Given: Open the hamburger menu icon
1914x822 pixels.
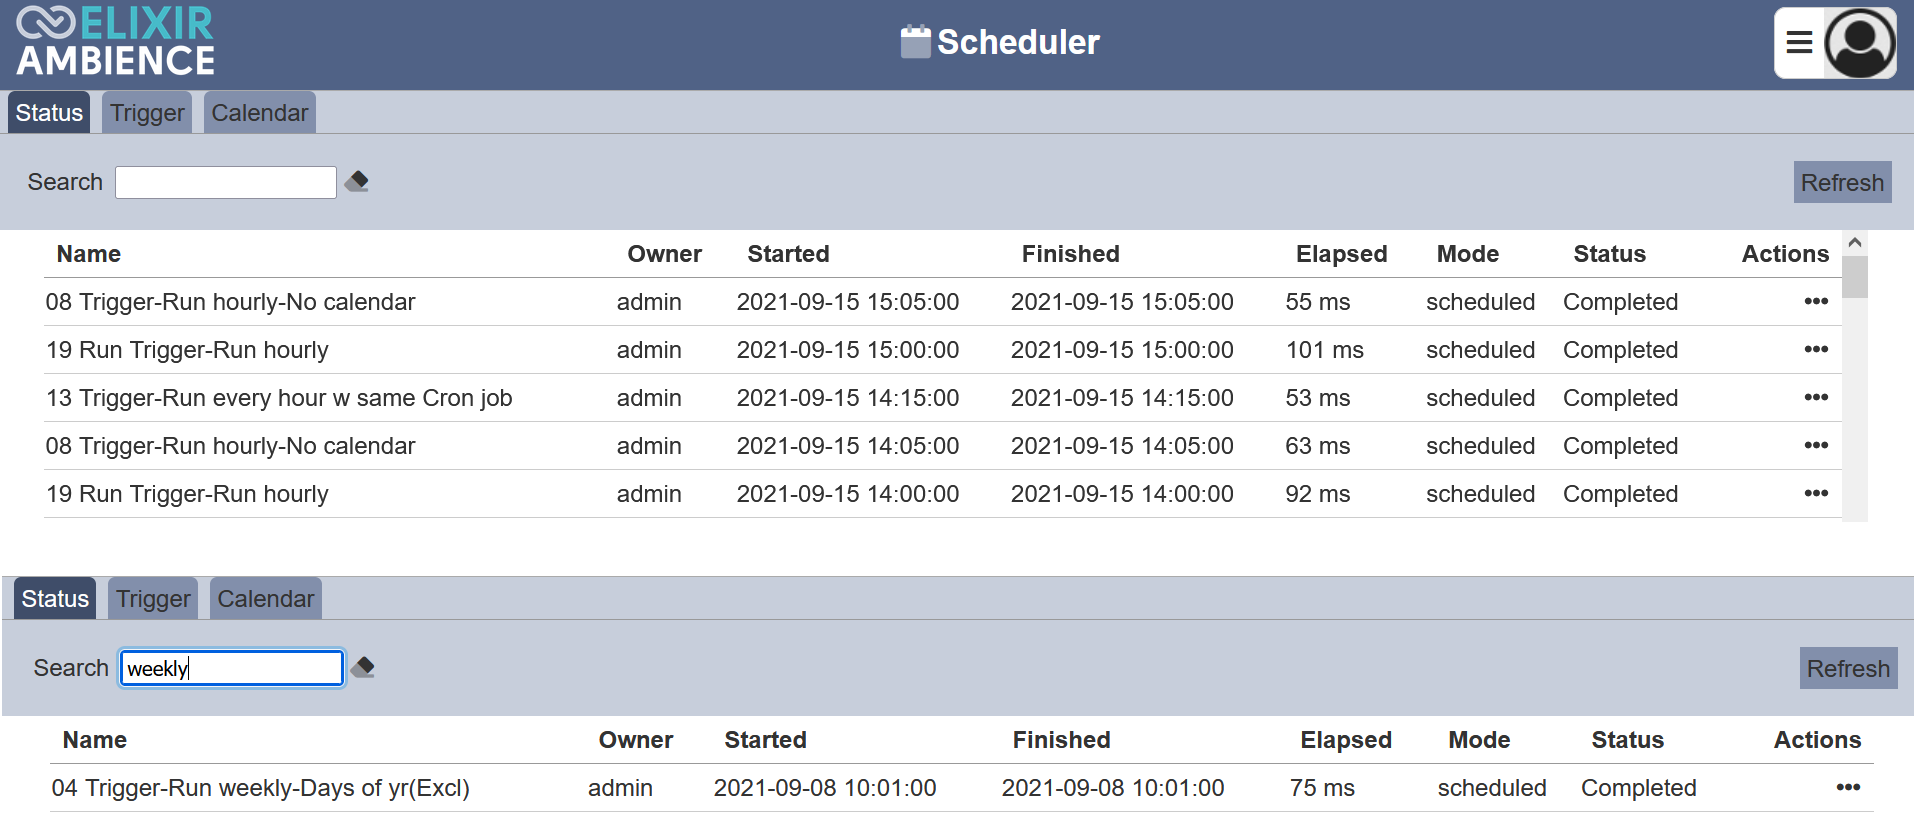Looking at the screenshot, I should coord(1799,42).
